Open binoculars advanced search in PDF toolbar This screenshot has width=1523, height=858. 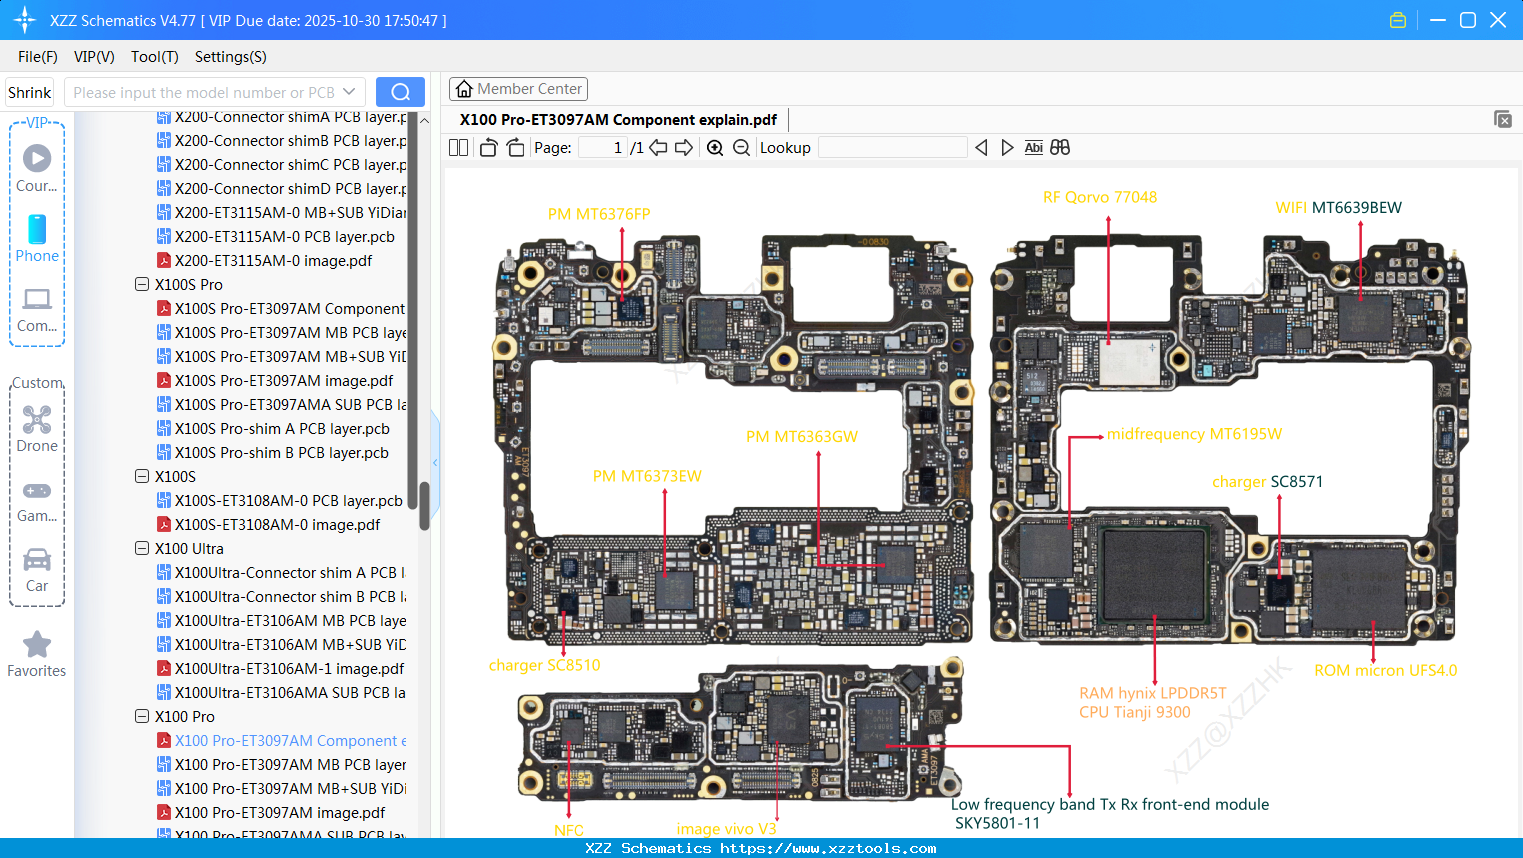(1060, 147)
